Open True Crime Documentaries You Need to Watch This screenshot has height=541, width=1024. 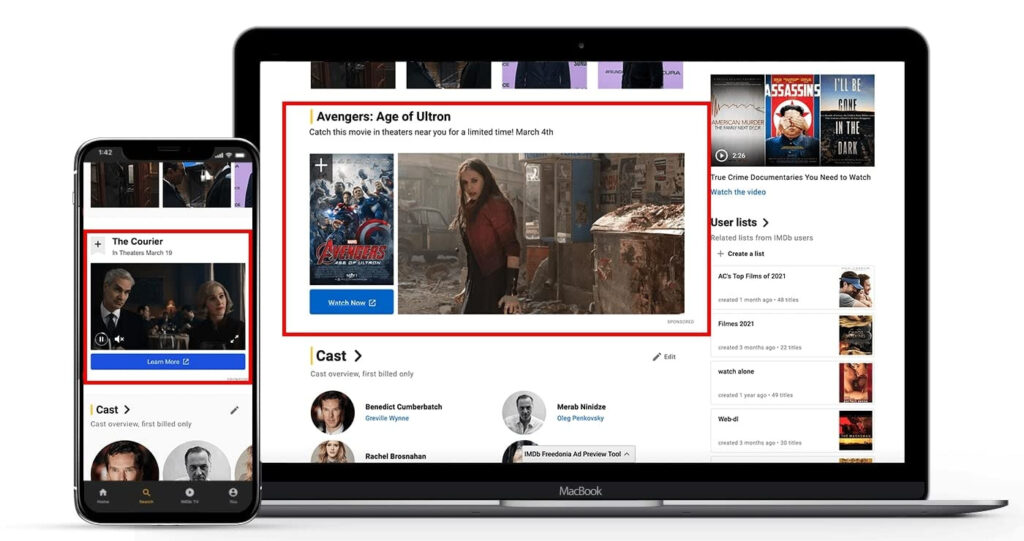(790, 177)
